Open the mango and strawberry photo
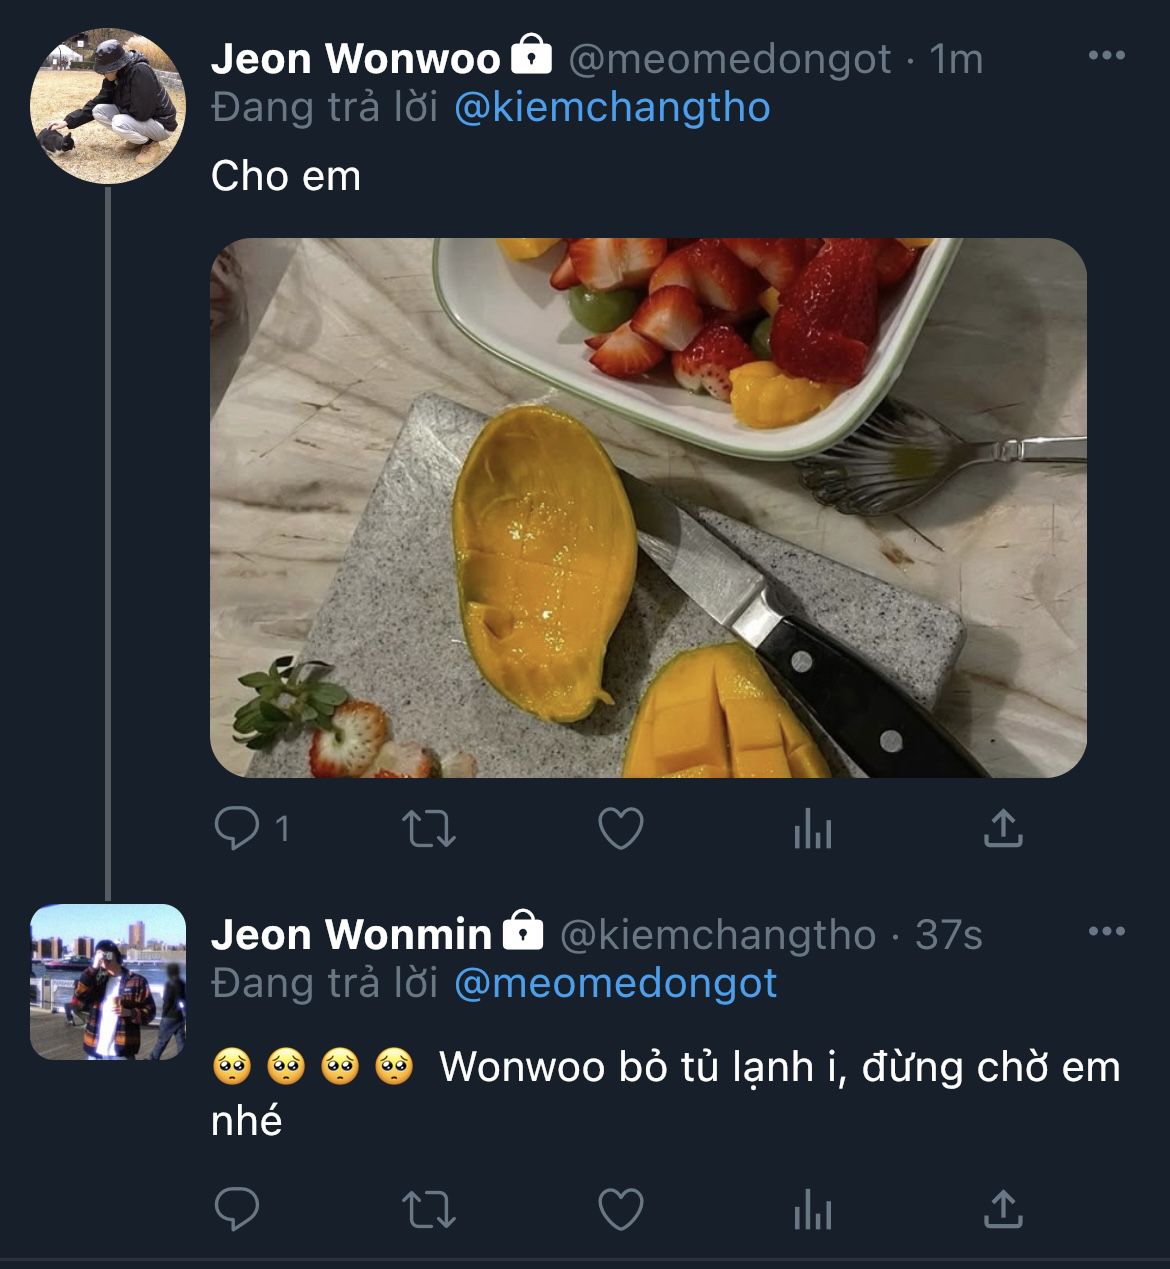 [648, 507]
